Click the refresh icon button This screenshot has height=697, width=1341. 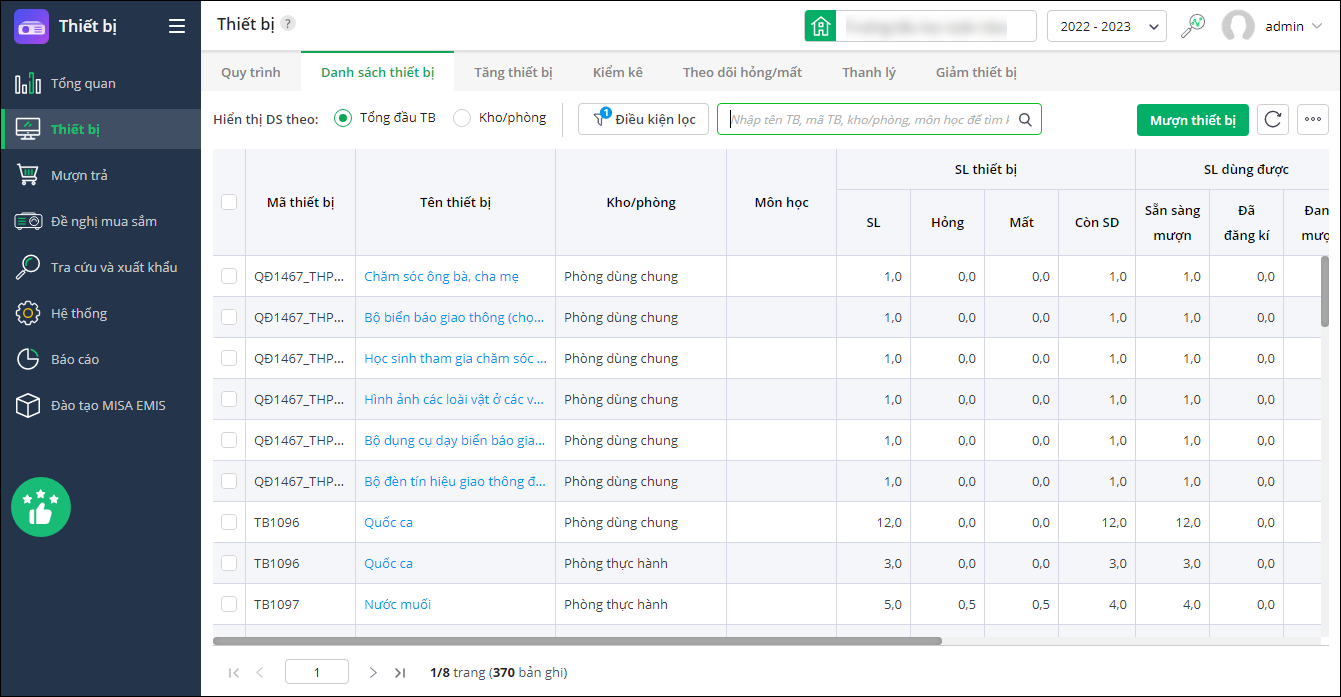1272,120
